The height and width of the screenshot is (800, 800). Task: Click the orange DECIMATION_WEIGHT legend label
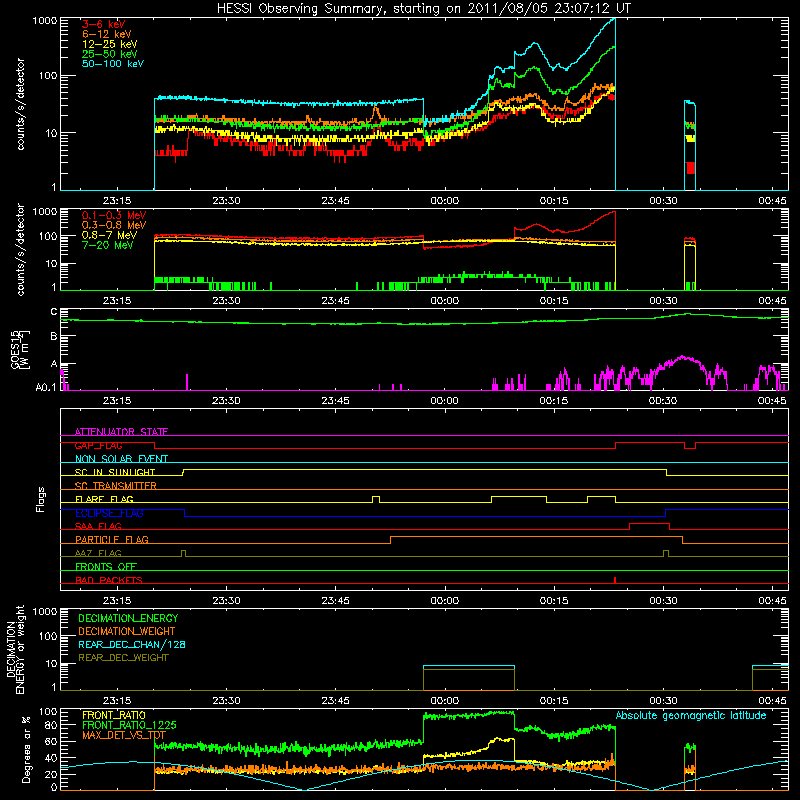coord(127,631)
